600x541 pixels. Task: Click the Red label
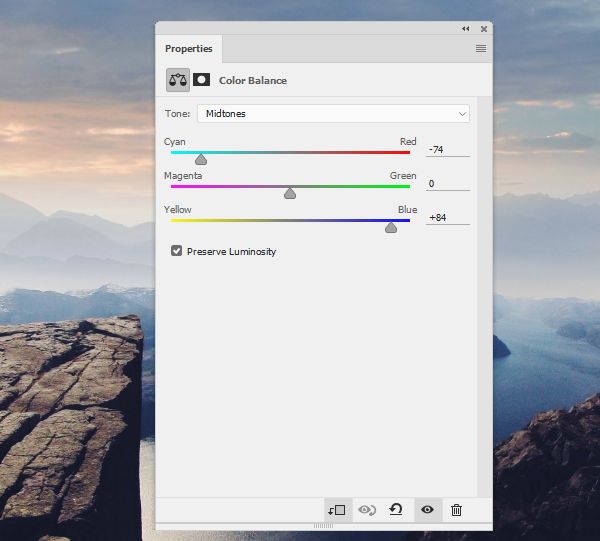pos(408,142)
